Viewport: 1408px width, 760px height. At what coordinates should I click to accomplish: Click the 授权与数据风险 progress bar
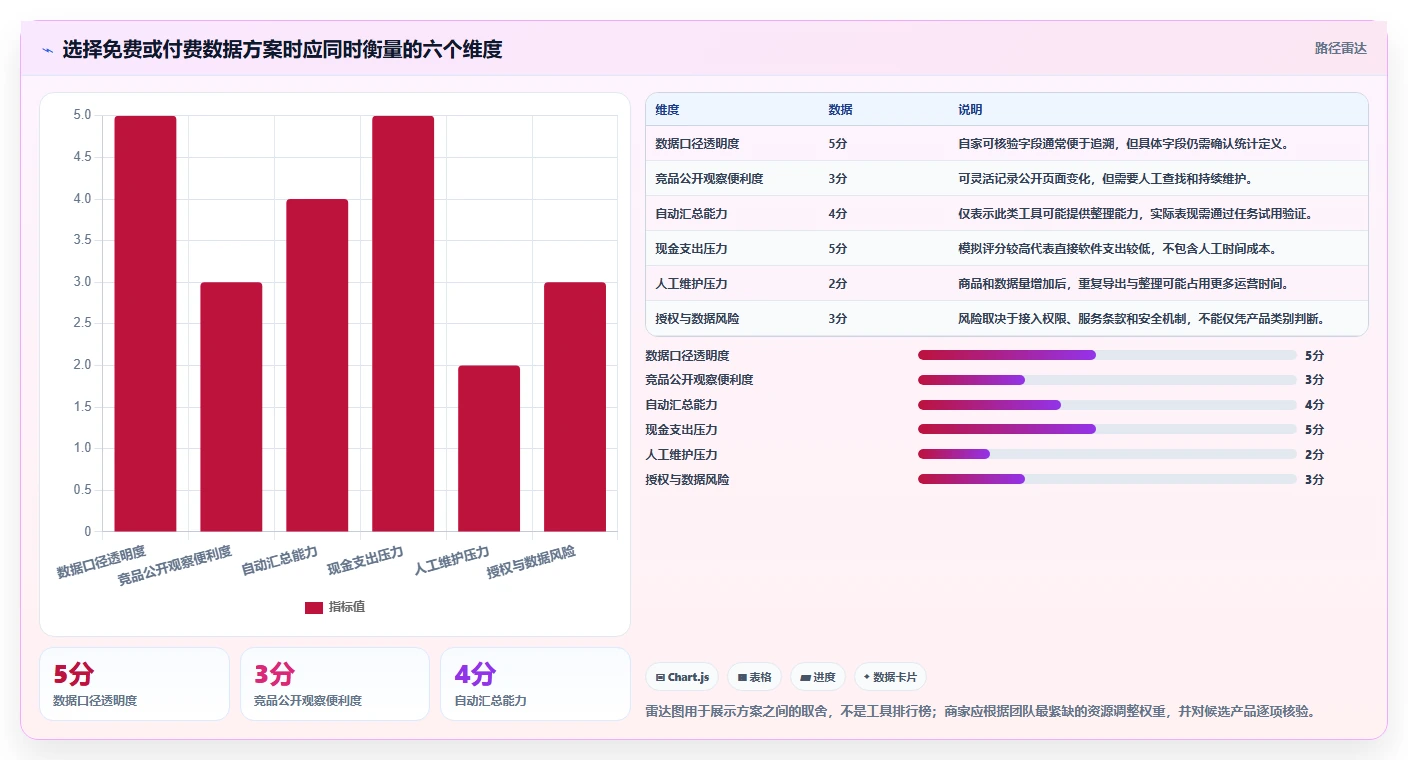(1107, 479)
